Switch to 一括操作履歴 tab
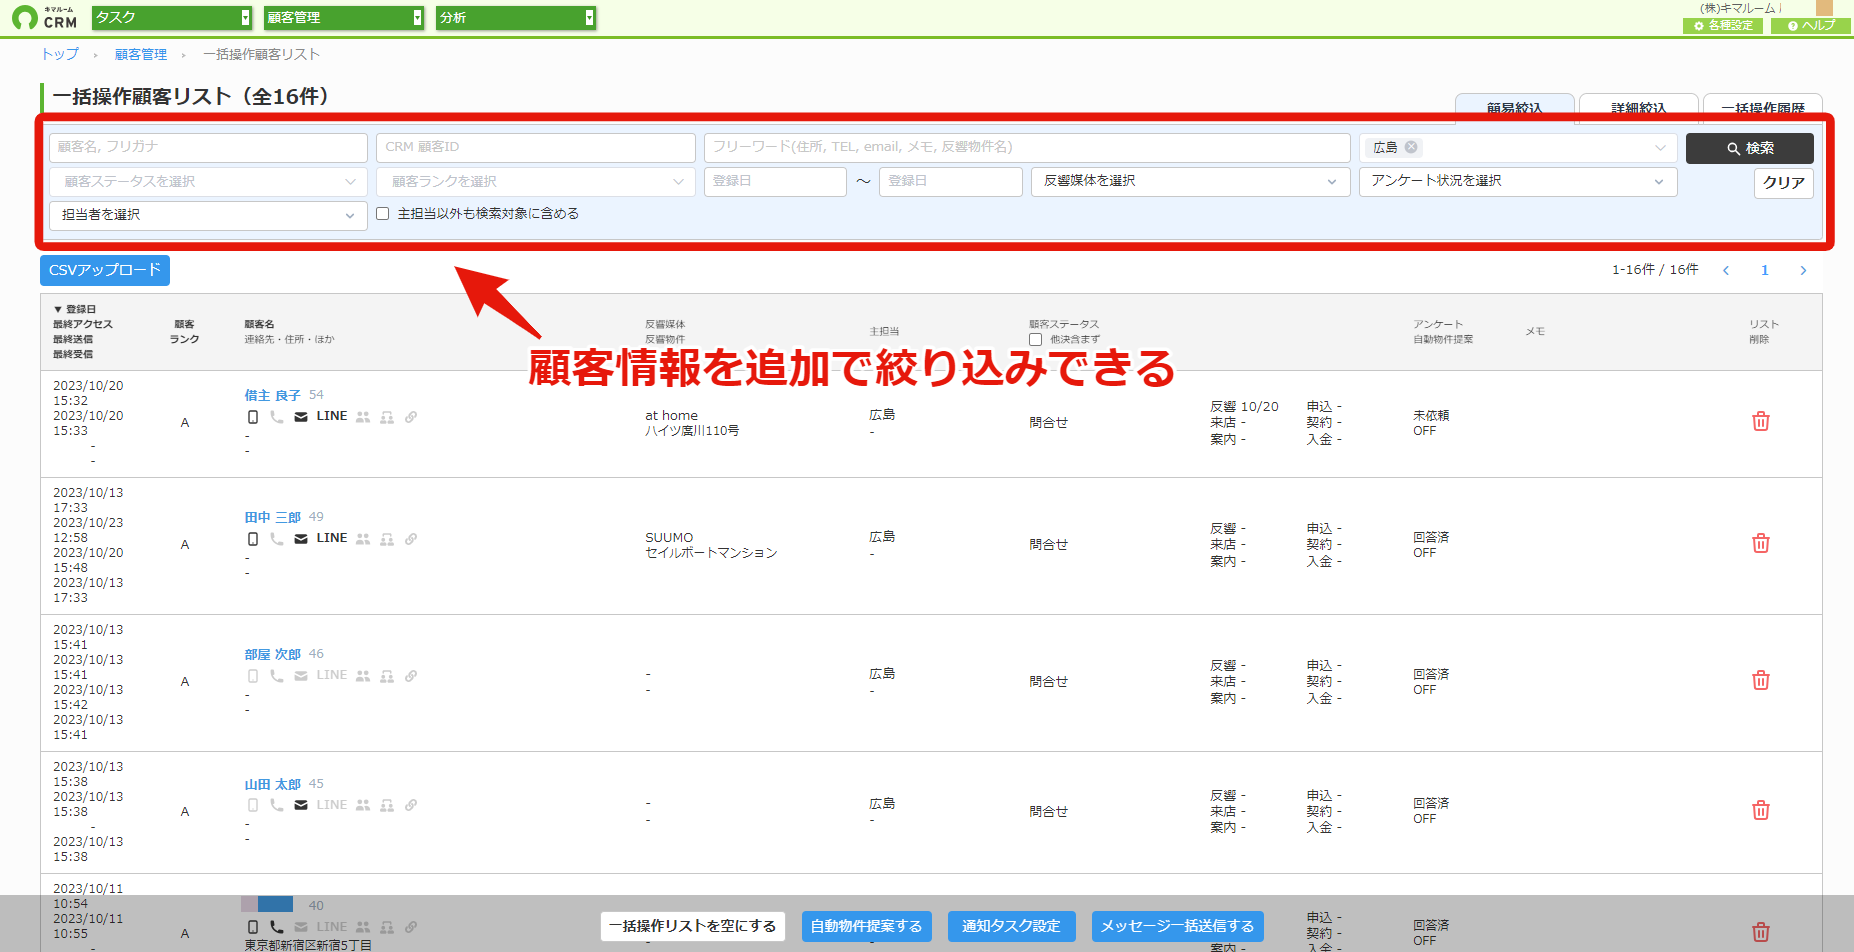The height and width of the screenshot is (952, 1854). coord(1762,108)
